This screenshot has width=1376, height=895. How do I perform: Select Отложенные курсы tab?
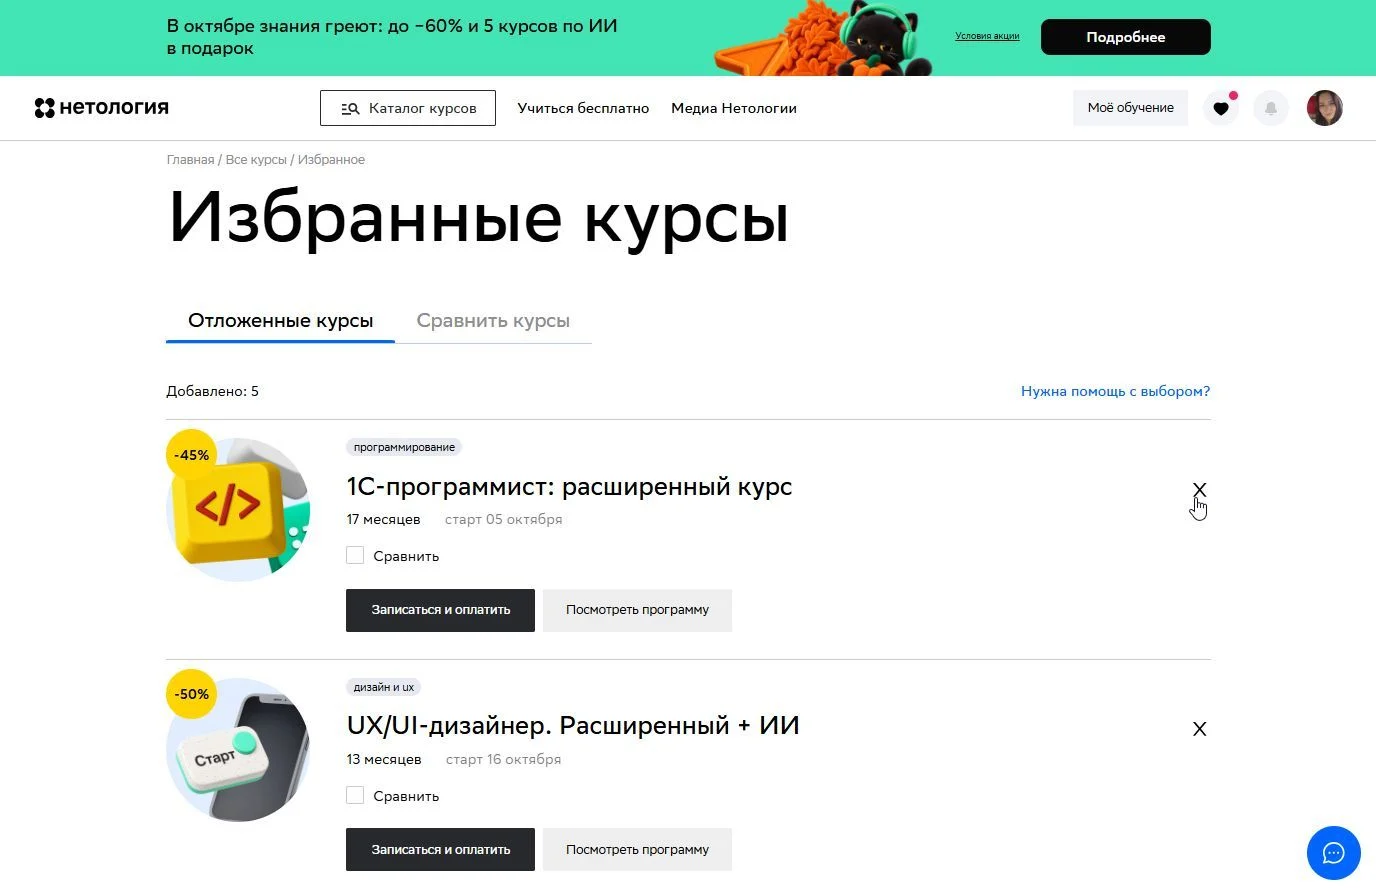coord(280,321)
